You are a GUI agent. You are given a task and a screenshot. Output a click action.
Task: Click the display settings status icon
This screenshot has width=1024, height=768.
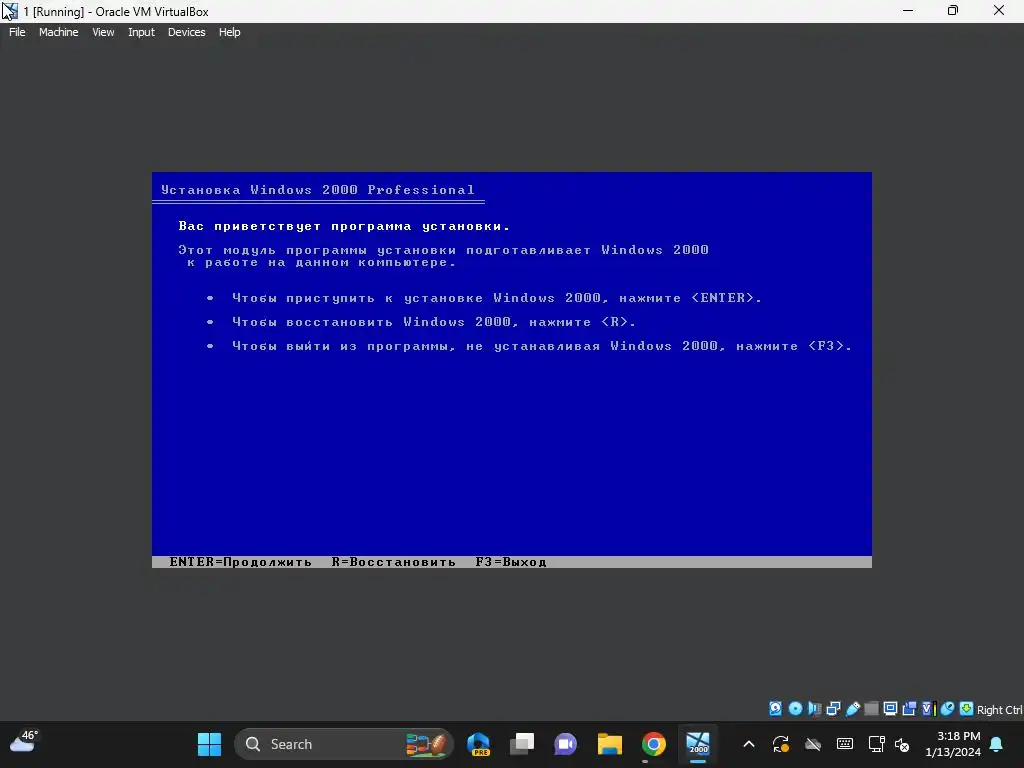890,709
